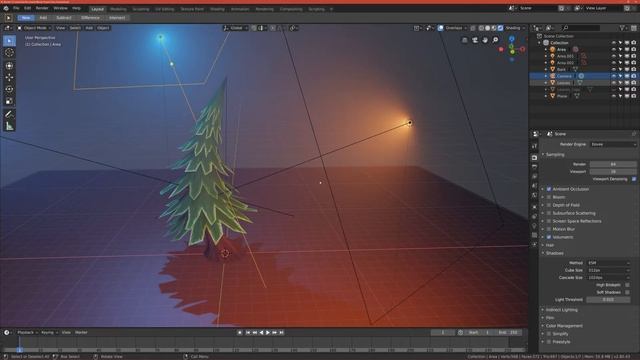
Task: Select the Cursor tool
Action: (9, 53)
